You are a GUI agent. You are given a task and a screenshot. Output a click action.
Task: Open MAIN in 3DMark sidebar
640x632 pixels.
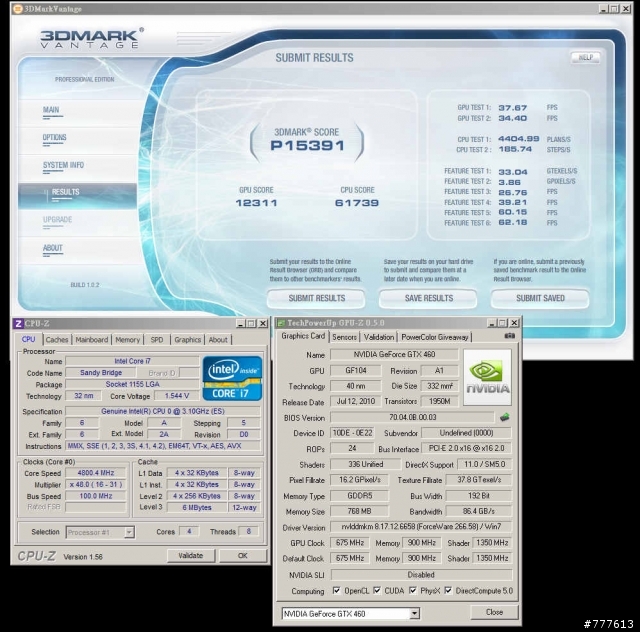point(51,110)
